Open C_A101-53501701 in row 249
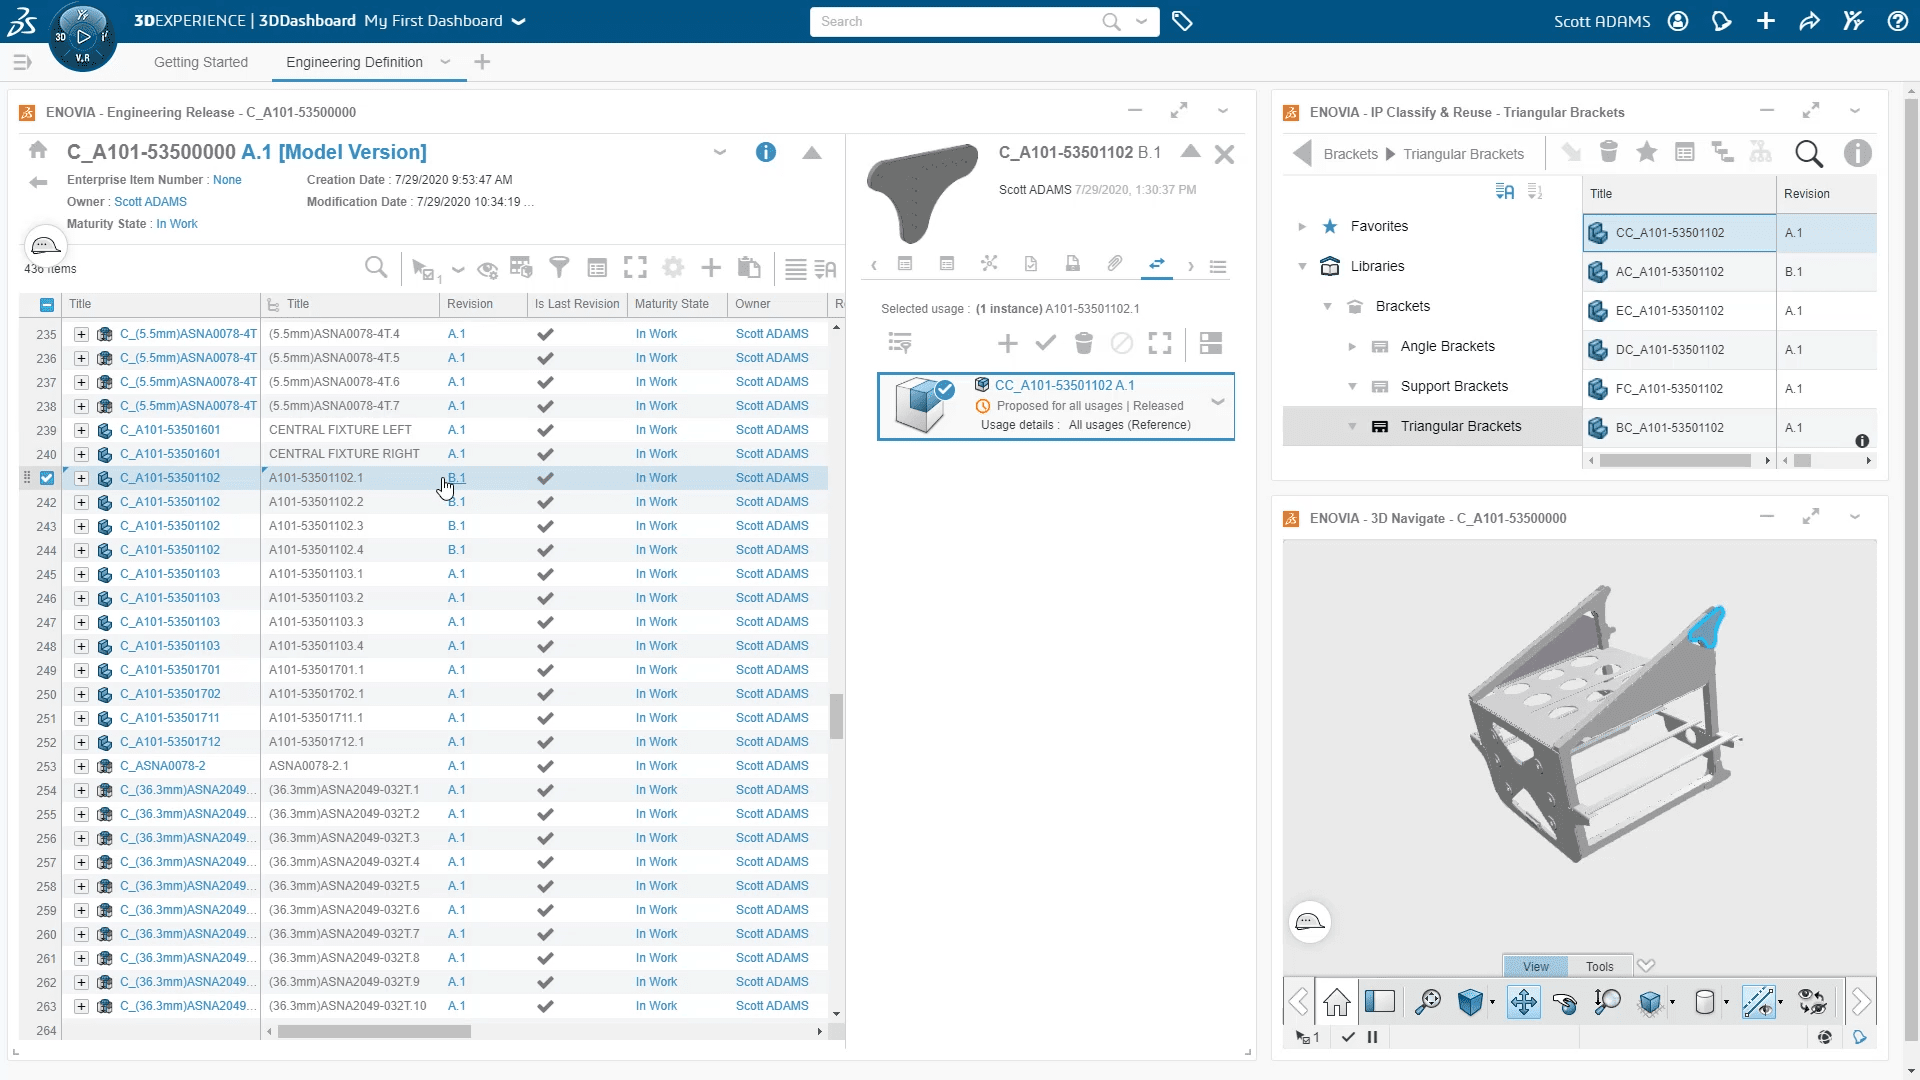The width and height of the screenshot is (1920, 1080). [x=170, y=670]
